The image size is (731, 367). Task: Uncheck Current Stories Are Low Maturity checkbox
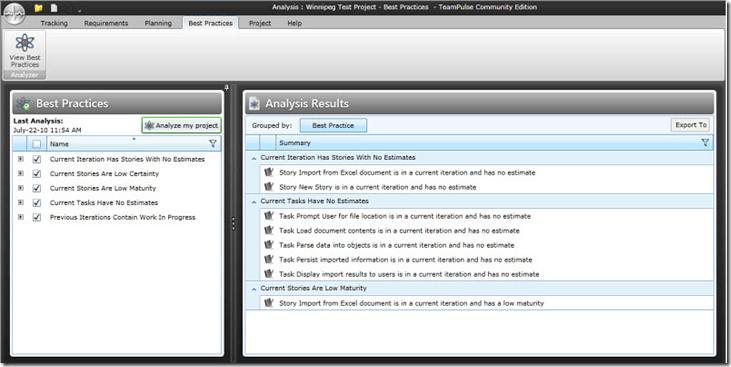pyautogui.click(x=37, y=188)
